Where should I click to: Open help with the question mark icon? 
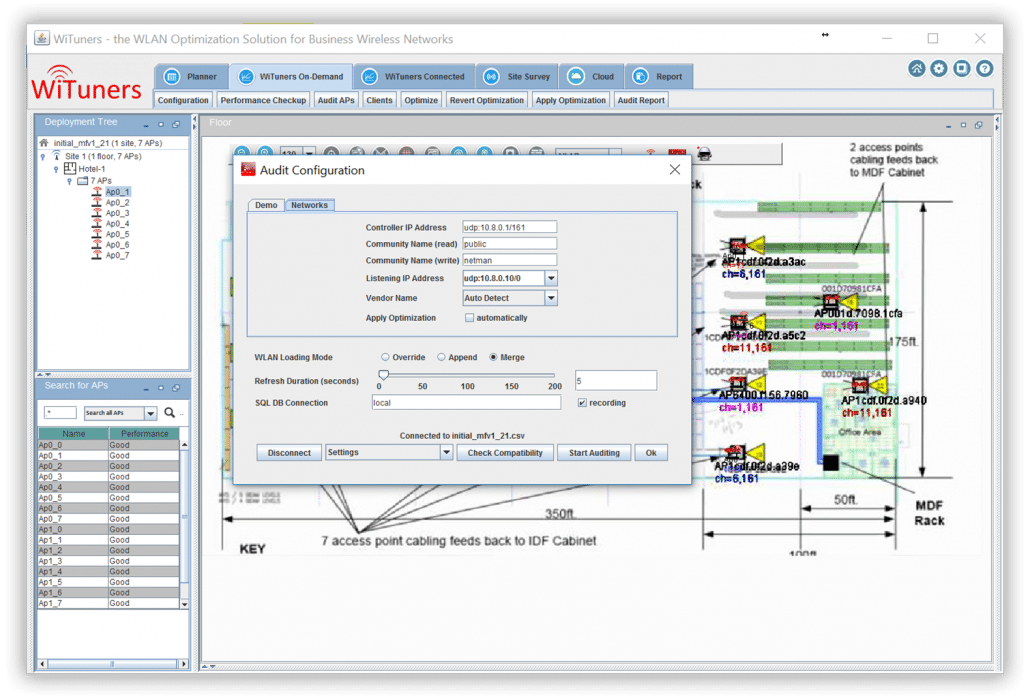point(984,68)
